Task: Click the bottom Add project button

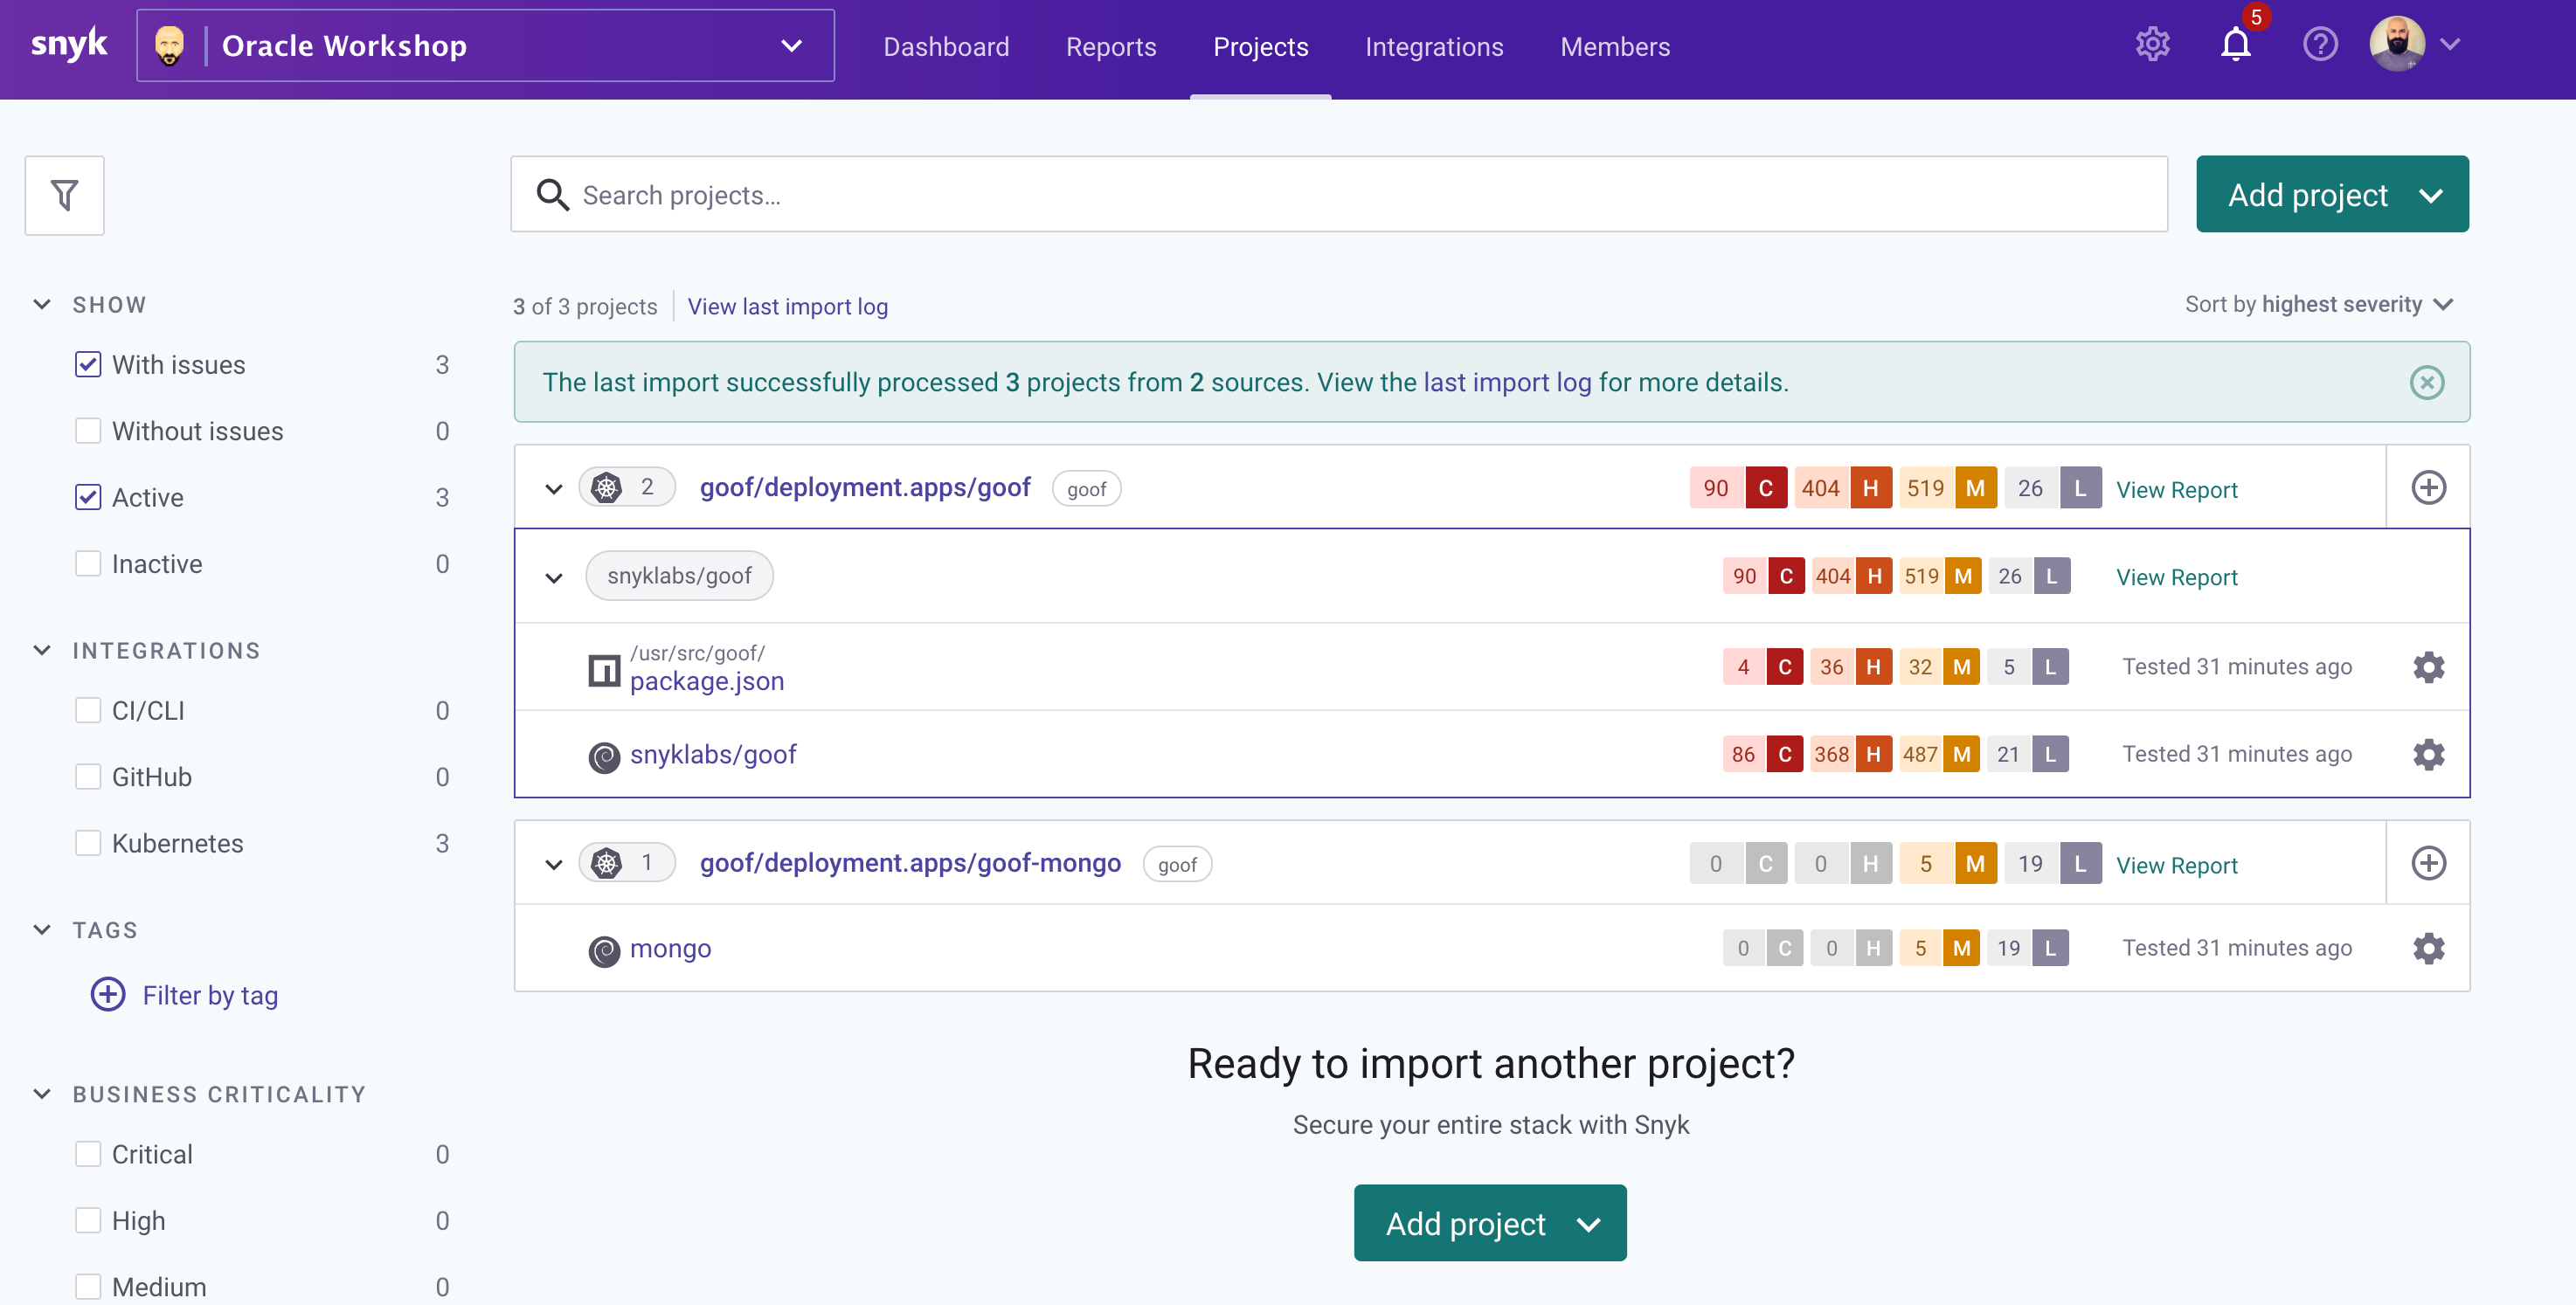Action: 1489,1223
